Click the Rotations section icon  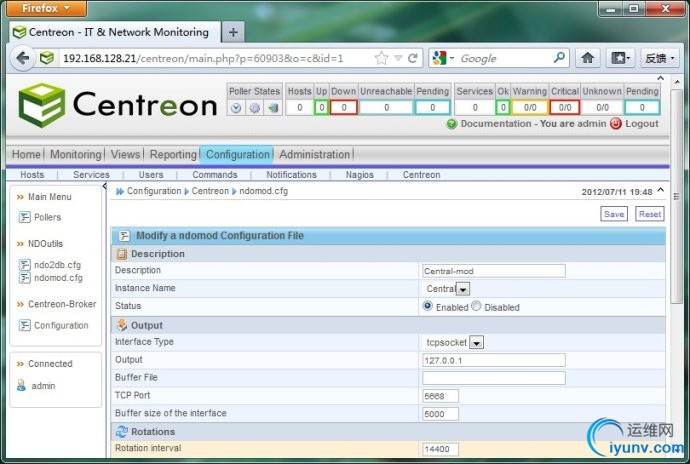(x=122, y=431)
